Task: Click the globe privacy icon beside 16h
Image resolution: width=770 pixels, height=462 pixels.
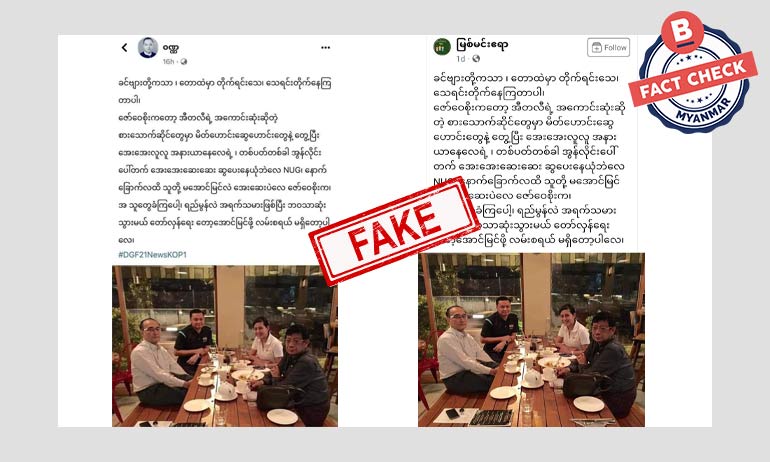Action: (x=184, y=61)
